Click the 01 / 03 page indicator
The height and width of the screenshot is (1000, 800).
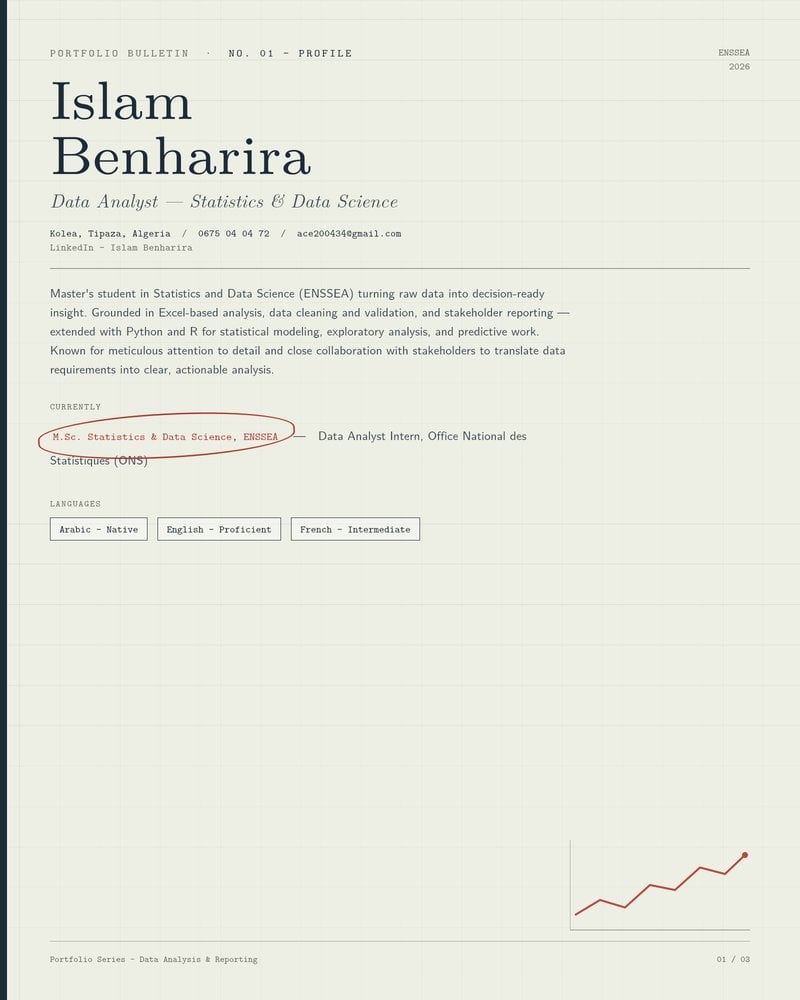(733, 959)
